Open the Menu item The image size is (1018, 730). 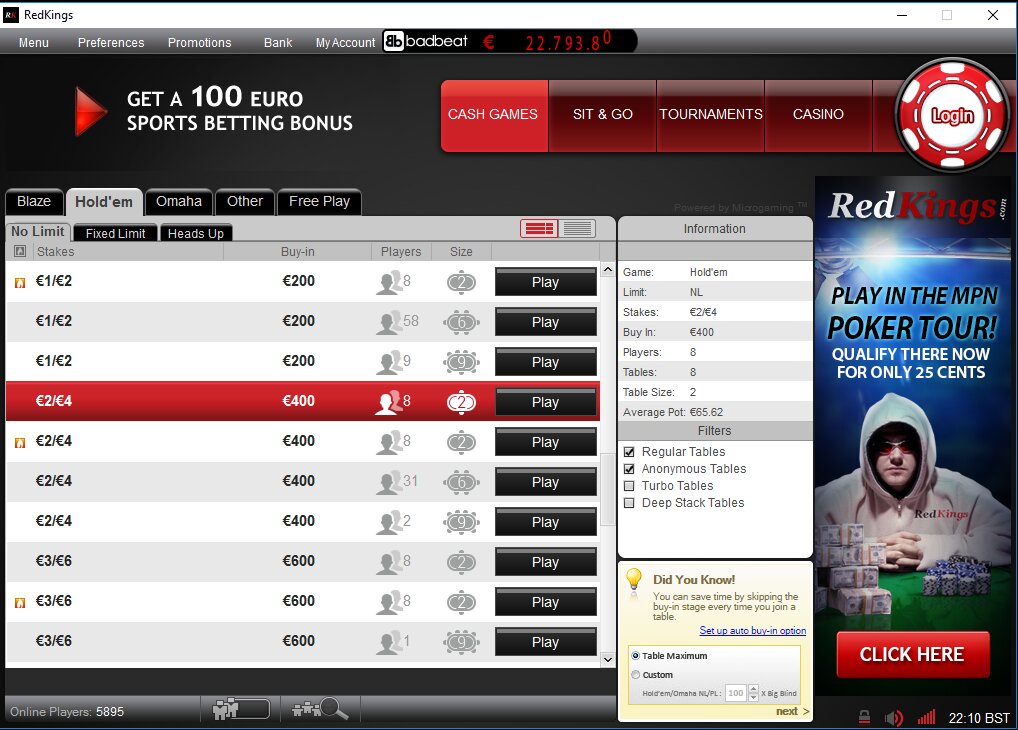(x=34, y=42)
